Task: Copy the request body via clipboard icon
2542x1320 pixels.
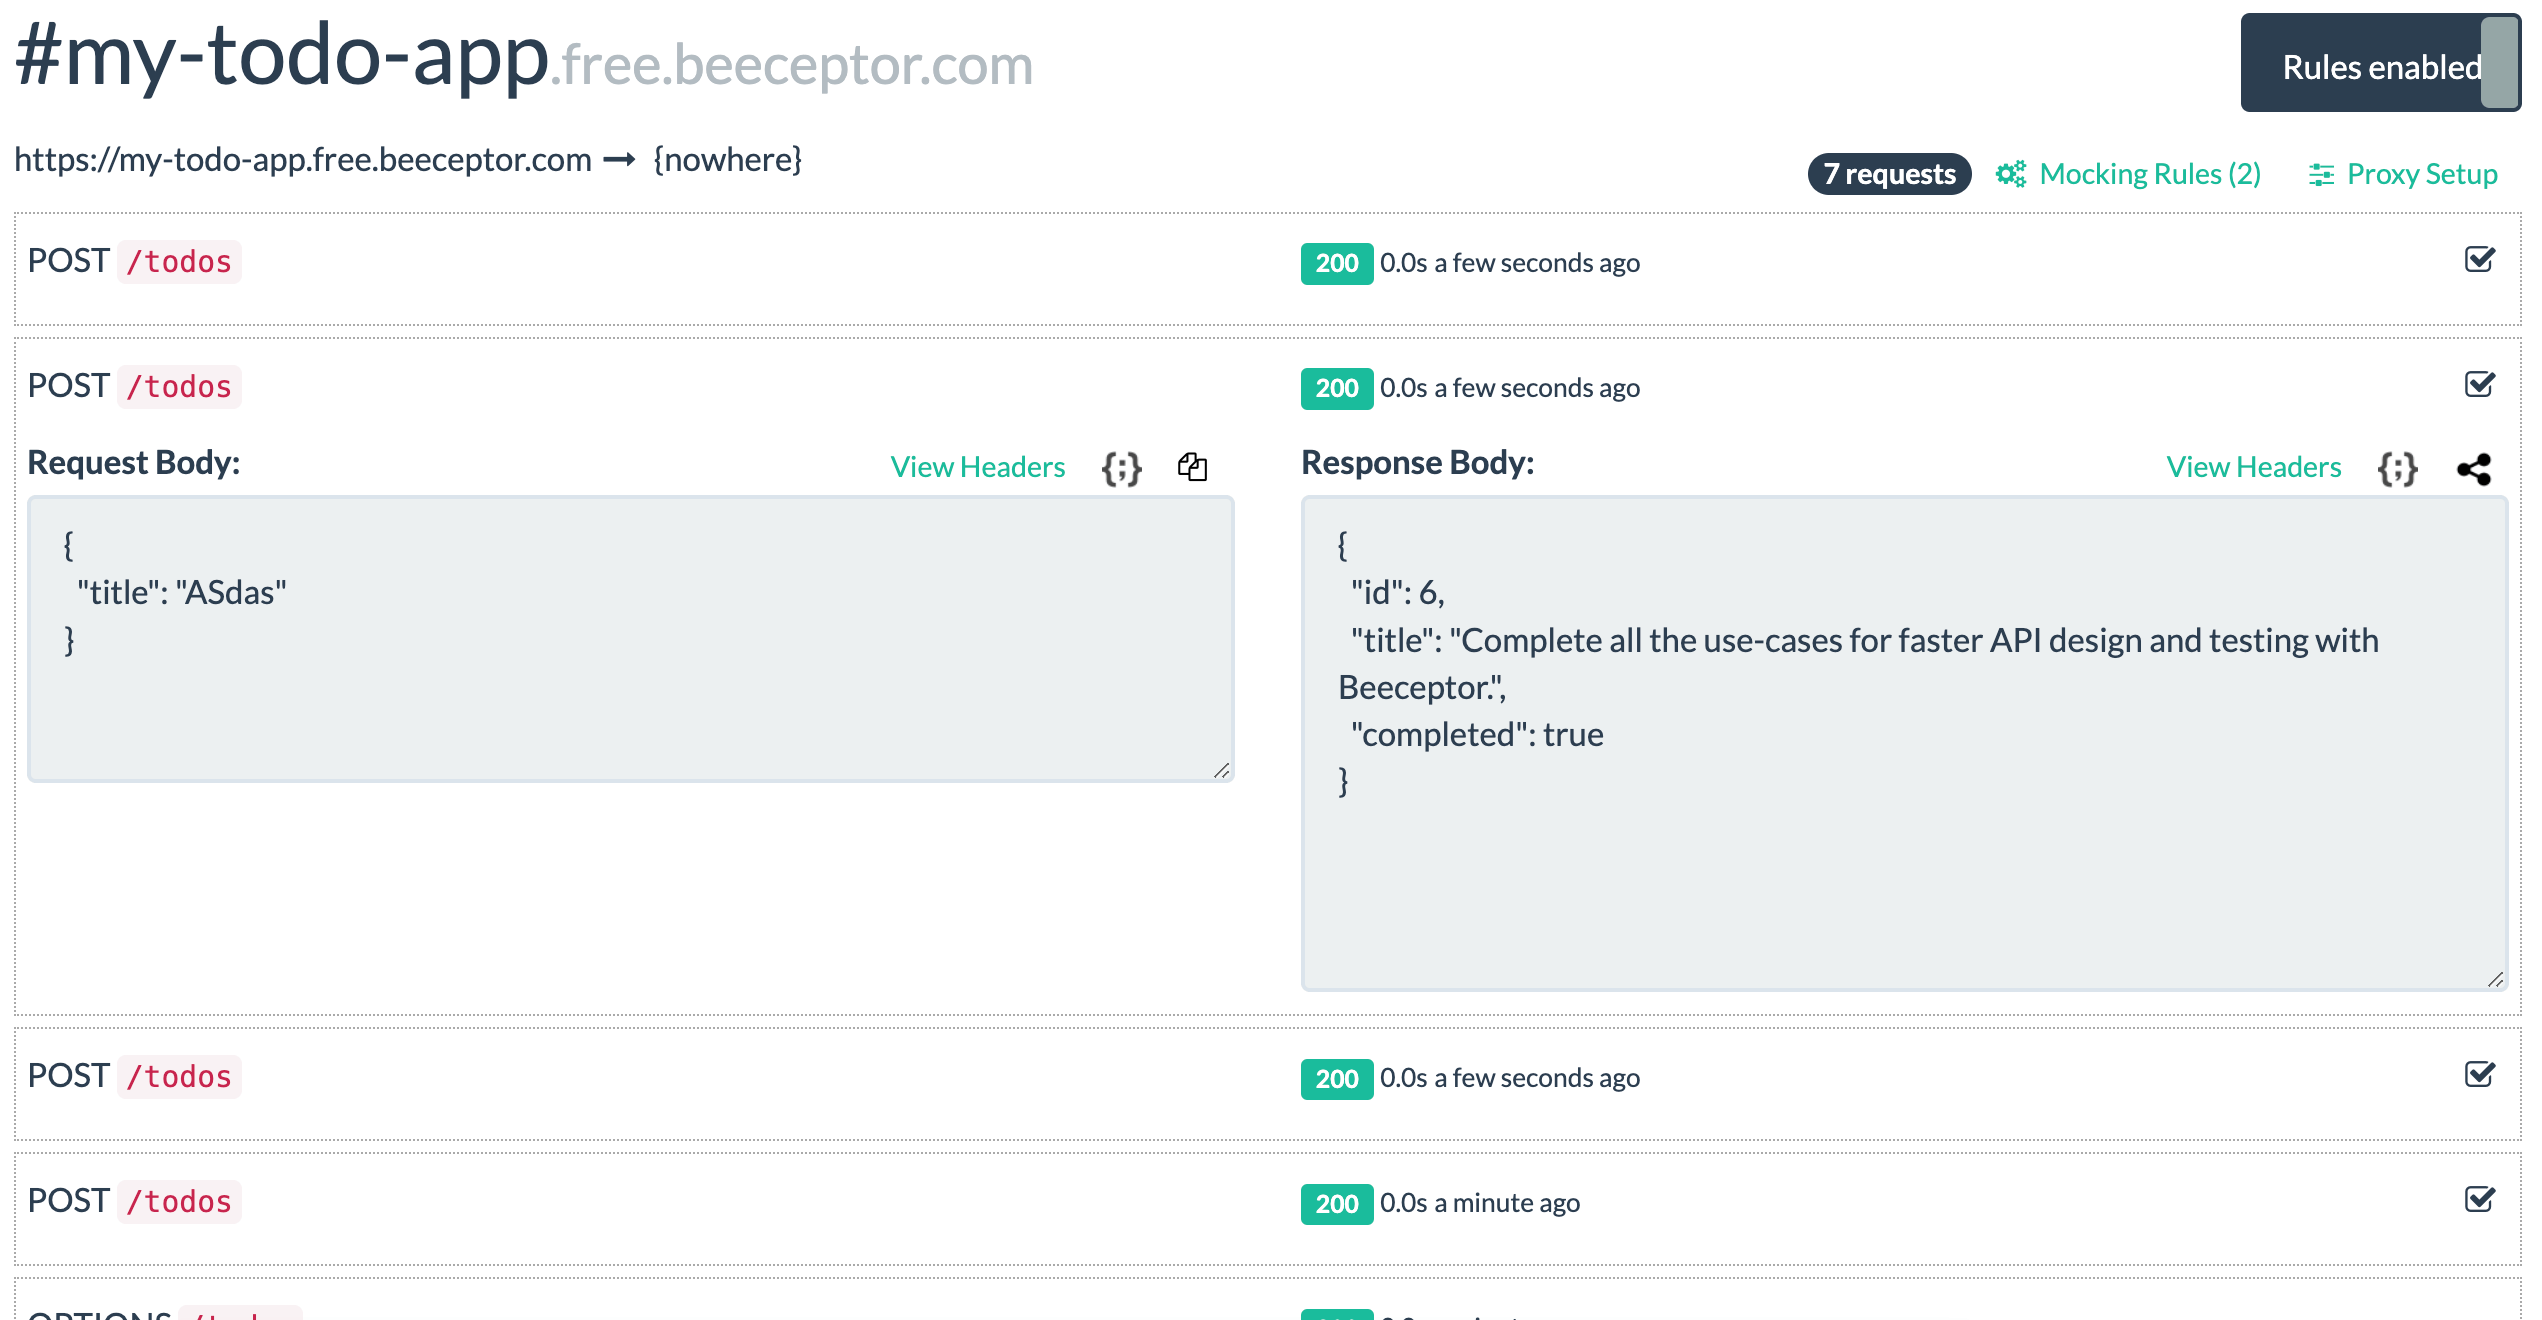Action: click(1192, 467)
